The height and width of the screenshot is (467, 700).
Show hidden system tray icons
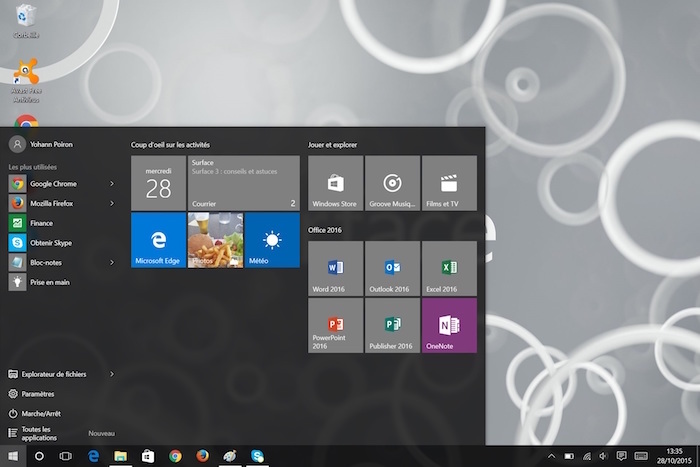tap(551, 456)
